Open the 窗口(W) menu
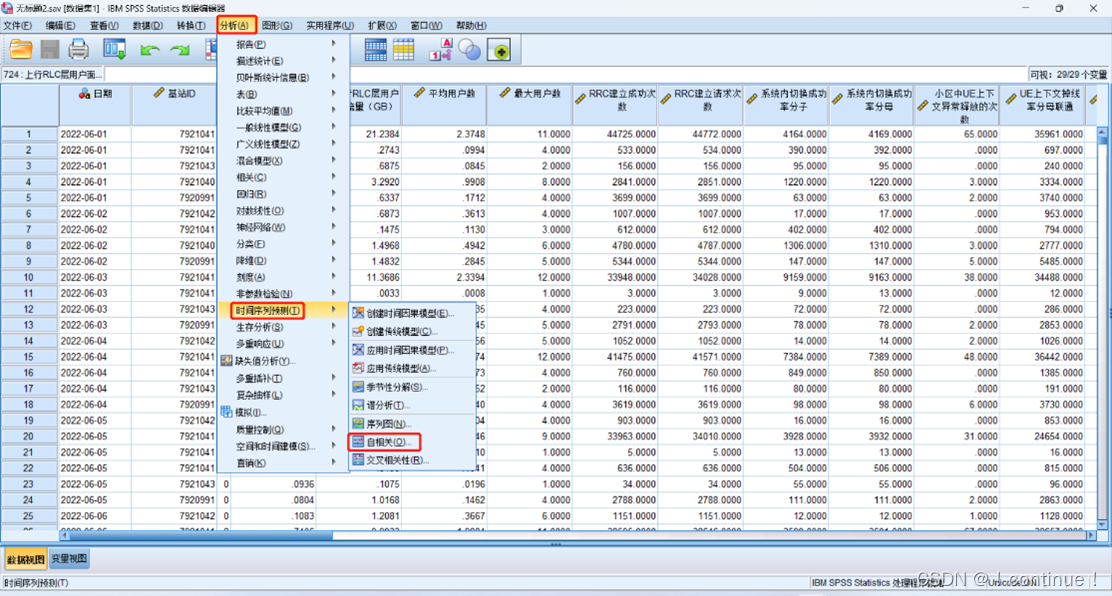 tap(425, 26)
